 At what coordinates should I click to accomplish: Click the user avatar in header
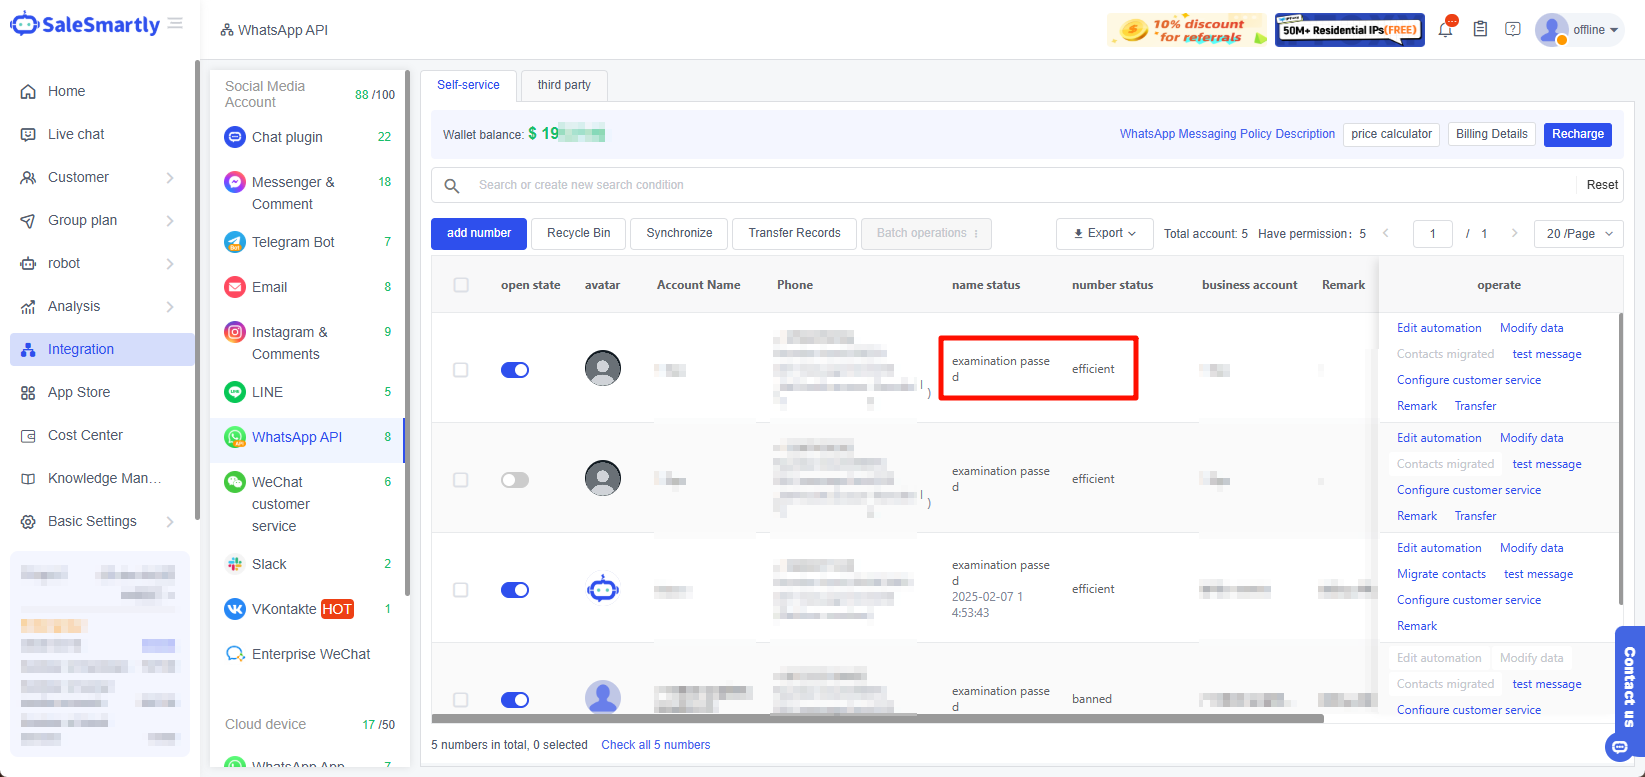[x=1551, y=30]
